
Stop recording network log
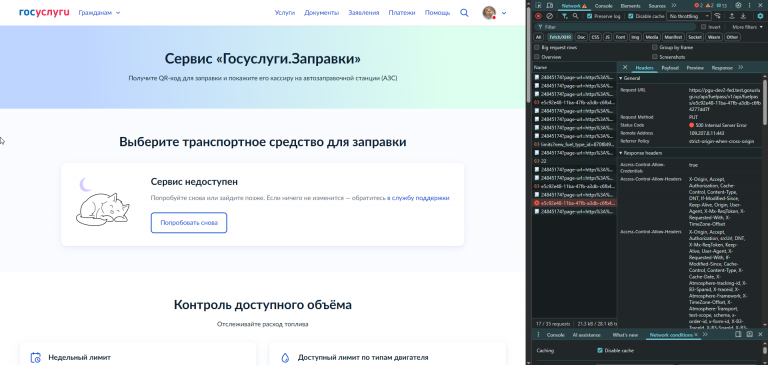tap(538, 16)
